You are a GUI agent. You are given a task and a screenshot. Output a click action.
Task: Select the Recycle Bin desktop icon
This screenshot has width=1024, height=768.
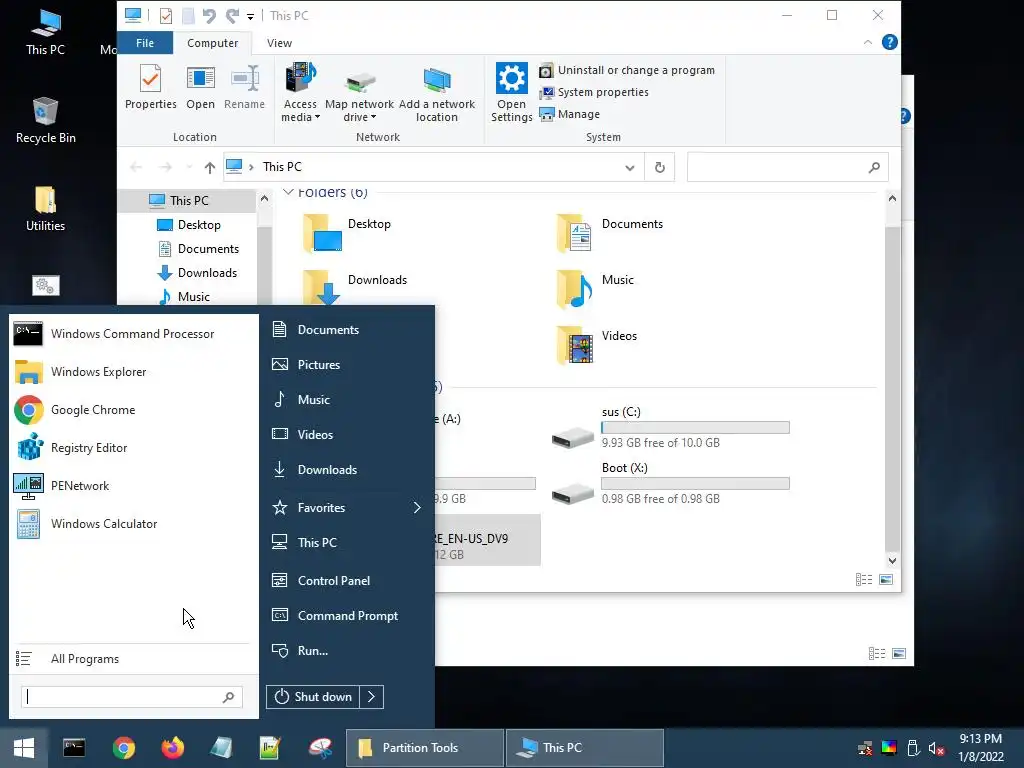click(45, 120)
